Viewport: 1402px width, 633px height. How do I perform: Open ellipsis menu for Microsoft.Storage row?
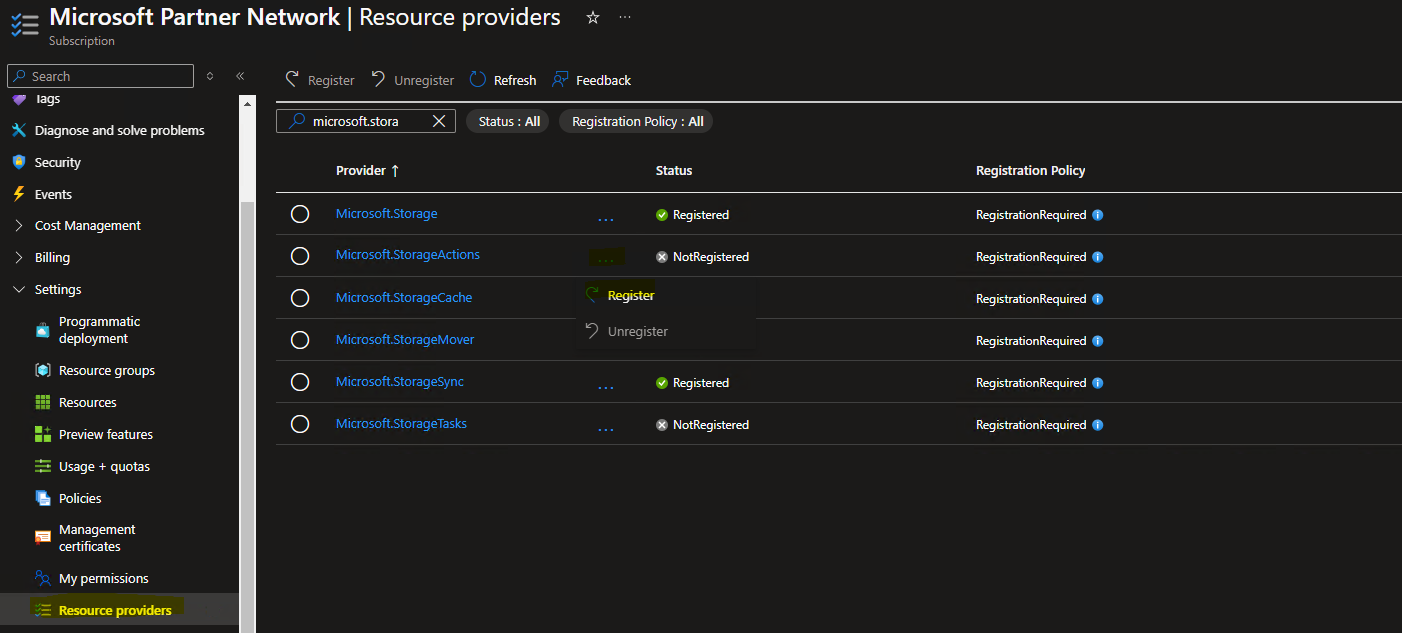coord(606,217)
